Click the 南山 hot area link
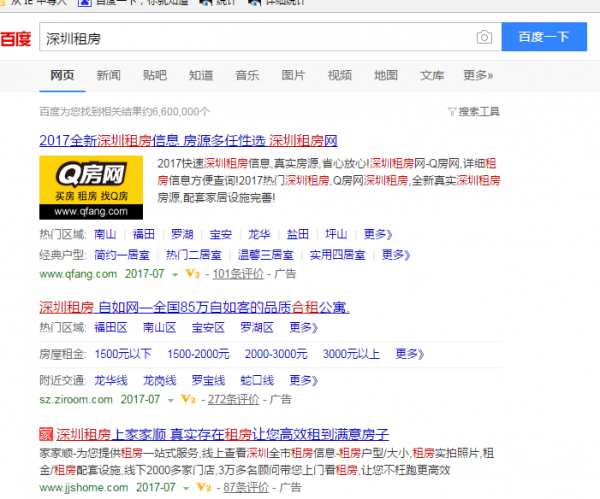600x499 pixels. [x=105, y=234]
